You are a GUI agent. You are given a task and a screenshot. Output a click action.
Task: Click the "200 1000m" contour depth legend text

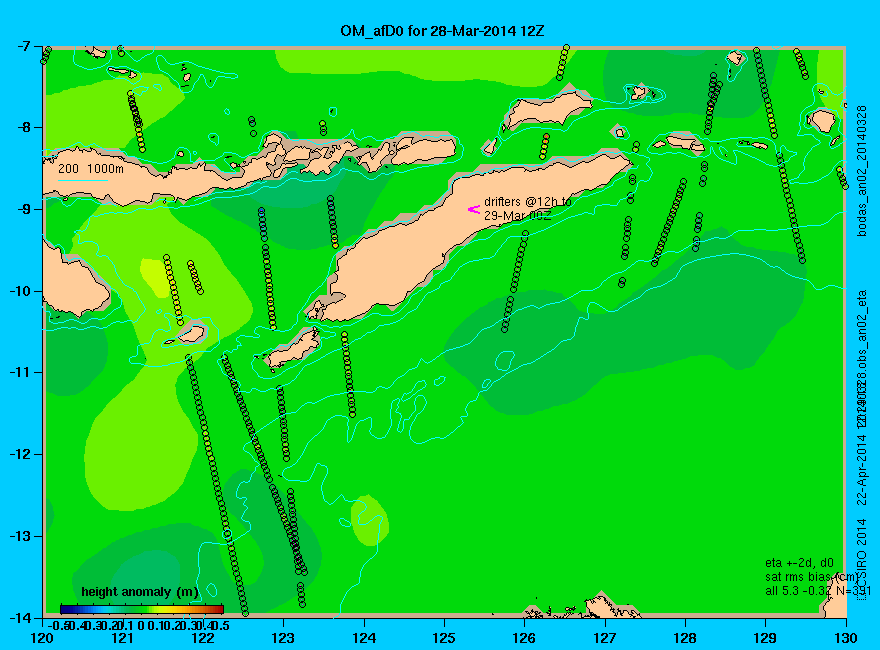(x=91, y=168)
